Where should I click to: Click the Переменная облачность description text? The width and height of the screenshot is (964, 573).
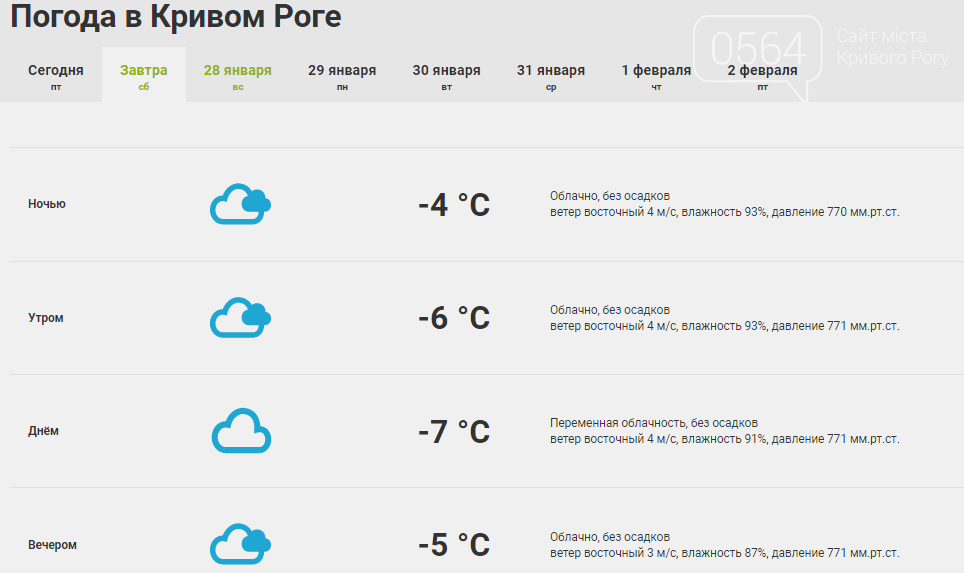click(654, 423)
